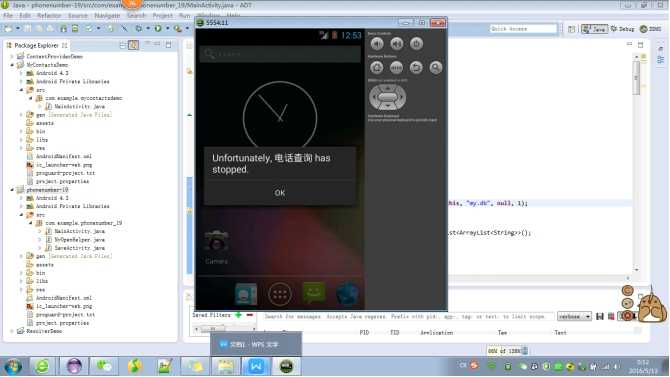
Task: Toggle Link with Editor in Package Explorer
Action: click(x=133, y=45)
